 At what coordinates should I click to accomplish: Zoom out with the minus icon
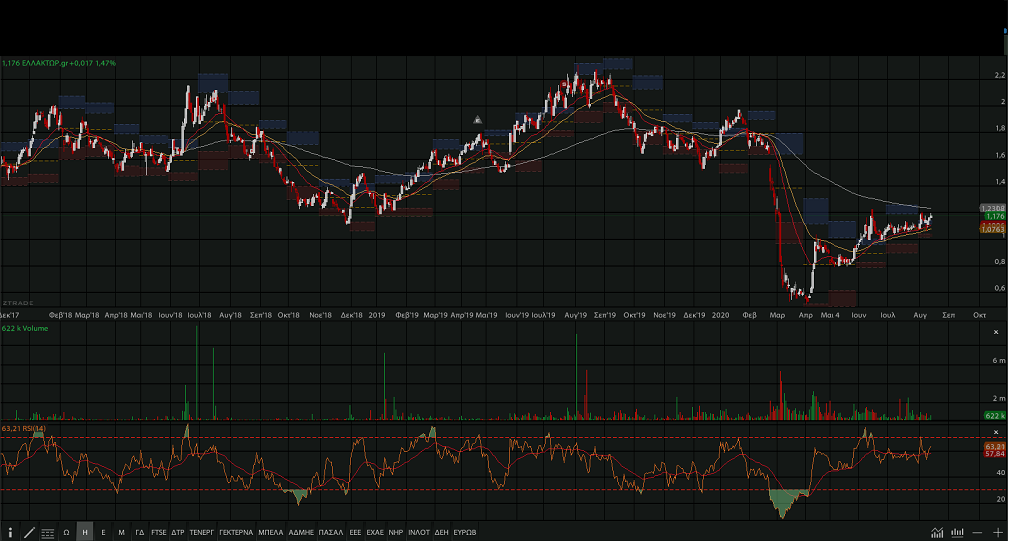coord(977,533)
